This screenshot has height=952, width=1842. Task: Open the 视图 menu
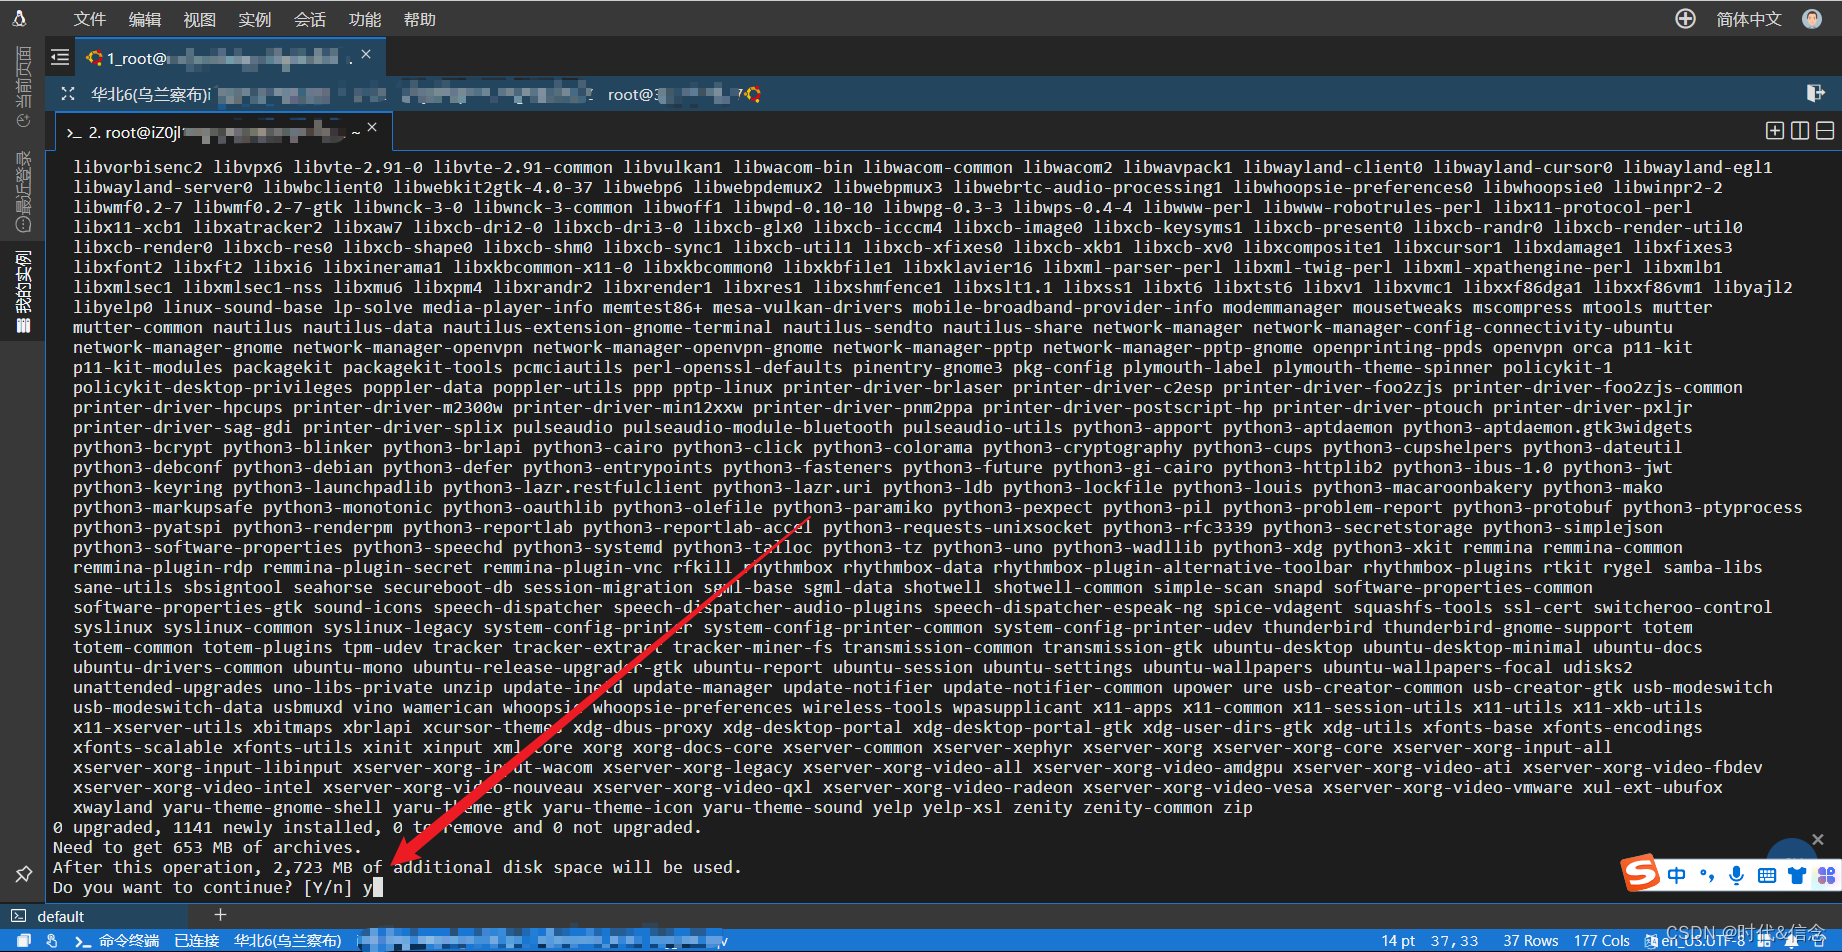(x=199, y=19)
